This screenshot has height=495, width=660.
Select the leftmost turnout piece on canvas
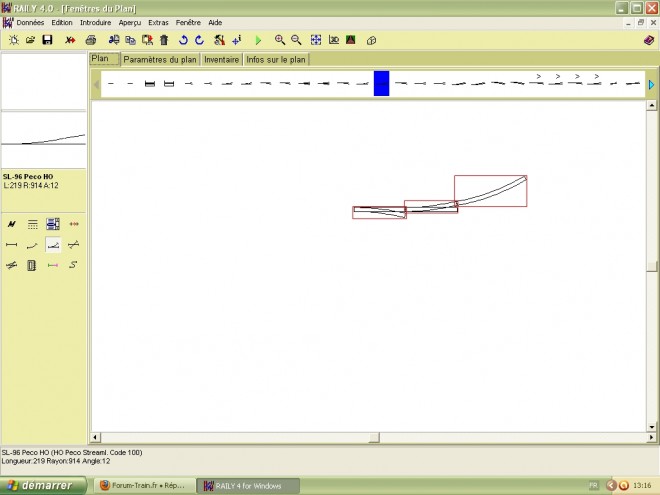click(x=379, y=212)
